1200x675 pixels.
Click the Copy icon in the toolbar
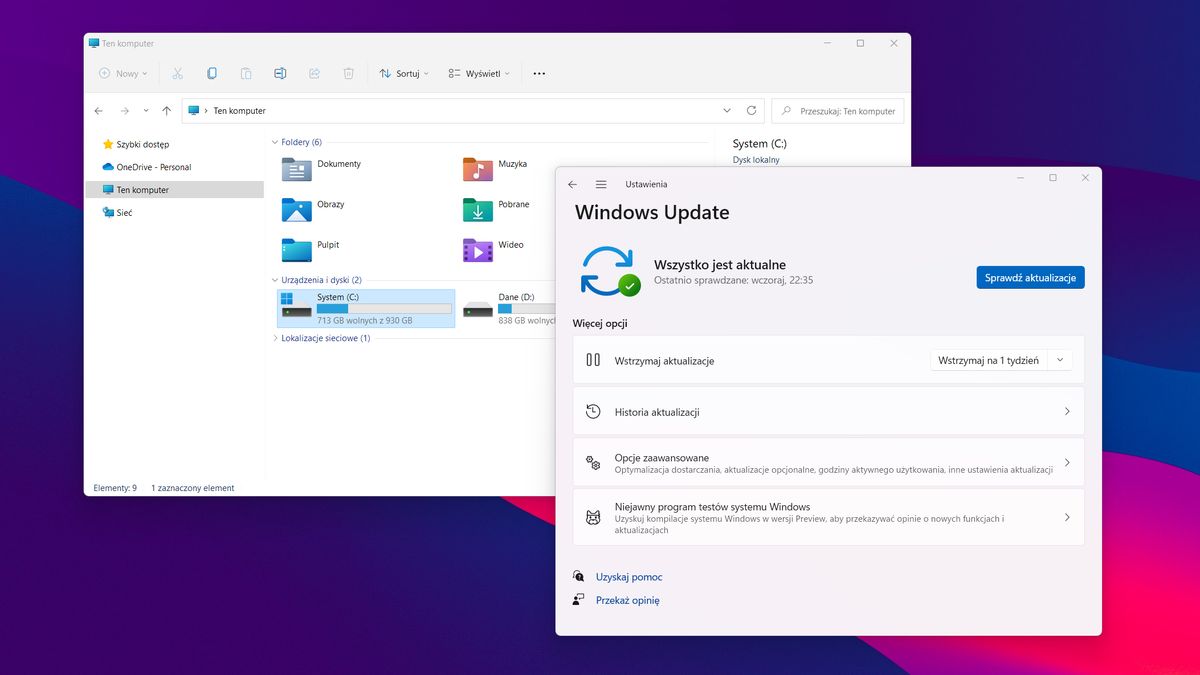(x=212, y=73)
